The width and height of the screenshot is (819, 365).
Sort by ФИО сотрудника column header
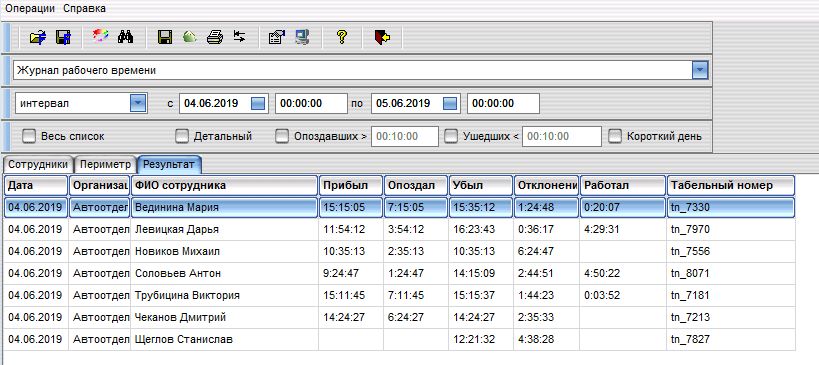pyautogui.click(x=225, y=185)
